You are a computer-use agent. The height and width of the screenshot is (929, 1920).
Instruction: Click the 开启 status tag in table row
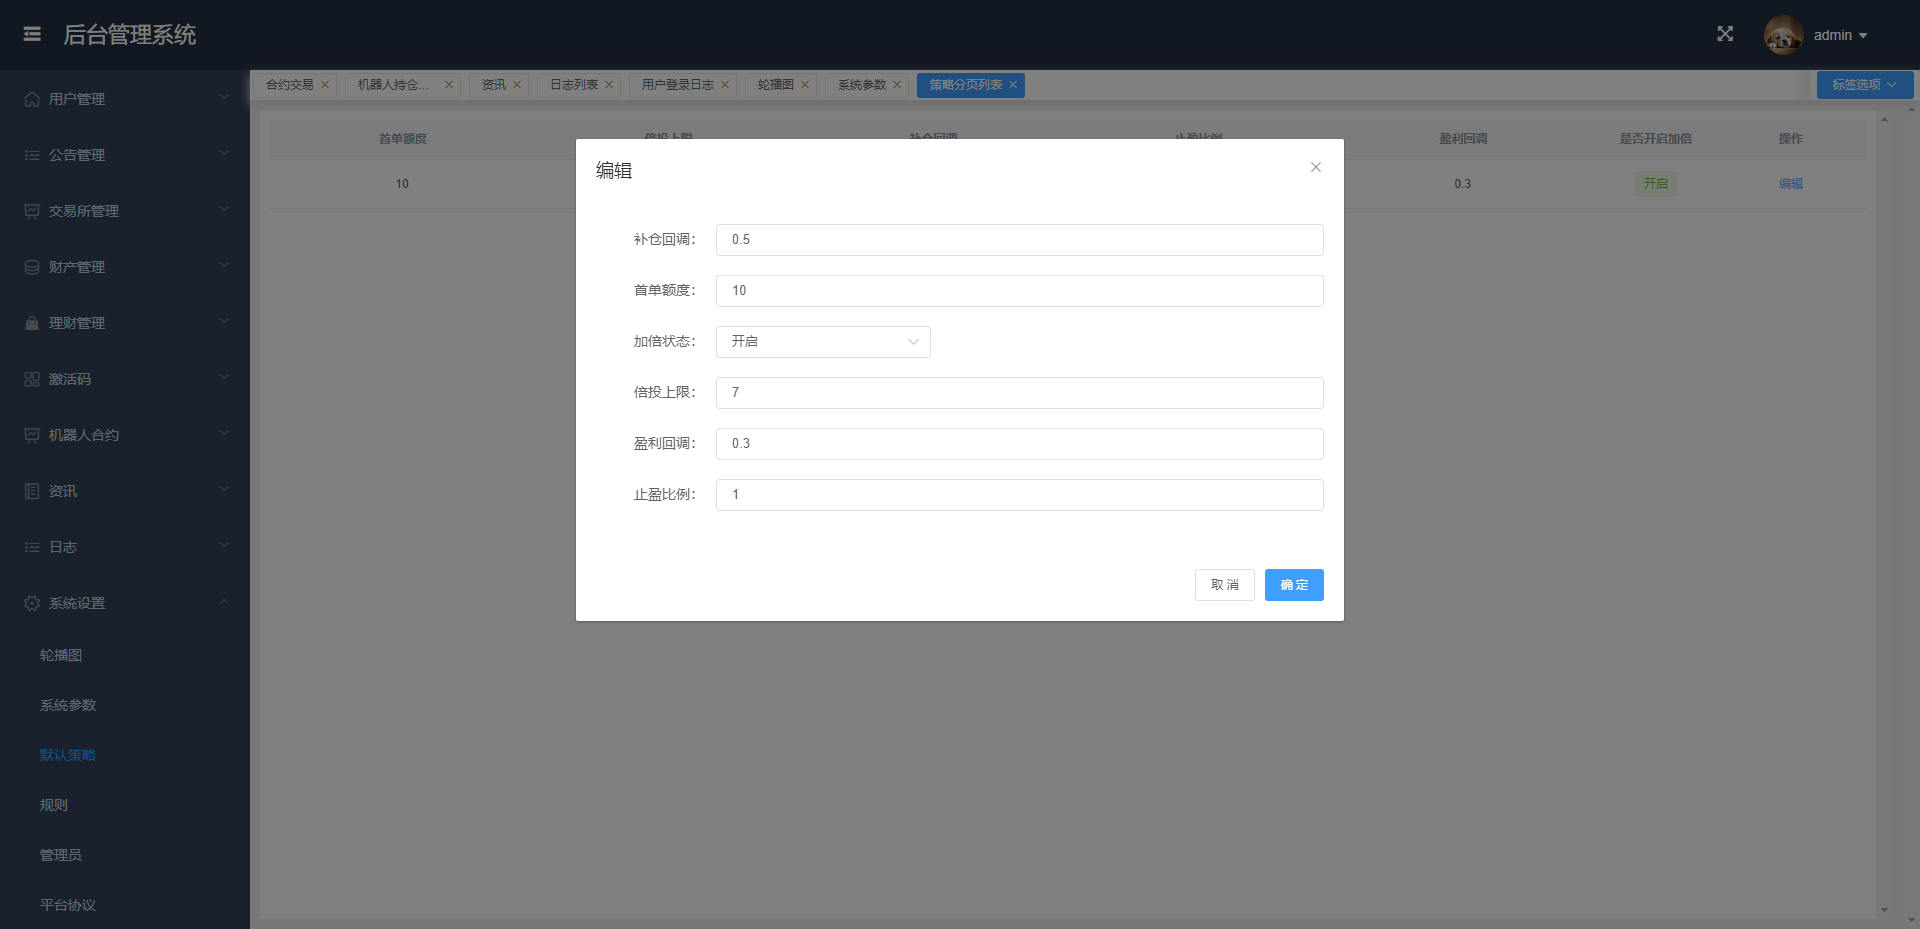pyautogui.click(x=1655, y=183)
